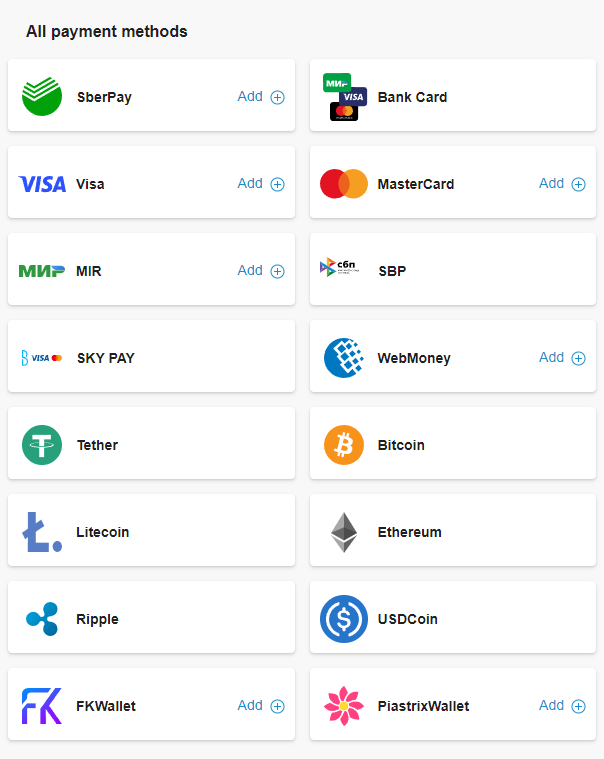The image size is (604, 759).
Task: Click Add beside FKWallet
Action: pos(261,706)
